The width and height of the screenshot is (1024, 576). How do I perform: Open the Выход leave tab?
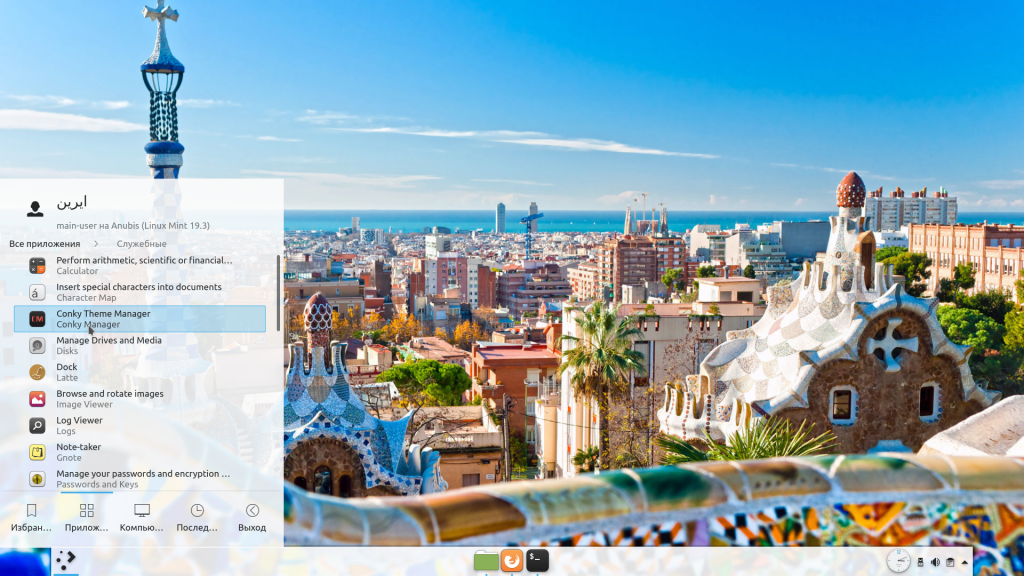click(252, 517)
